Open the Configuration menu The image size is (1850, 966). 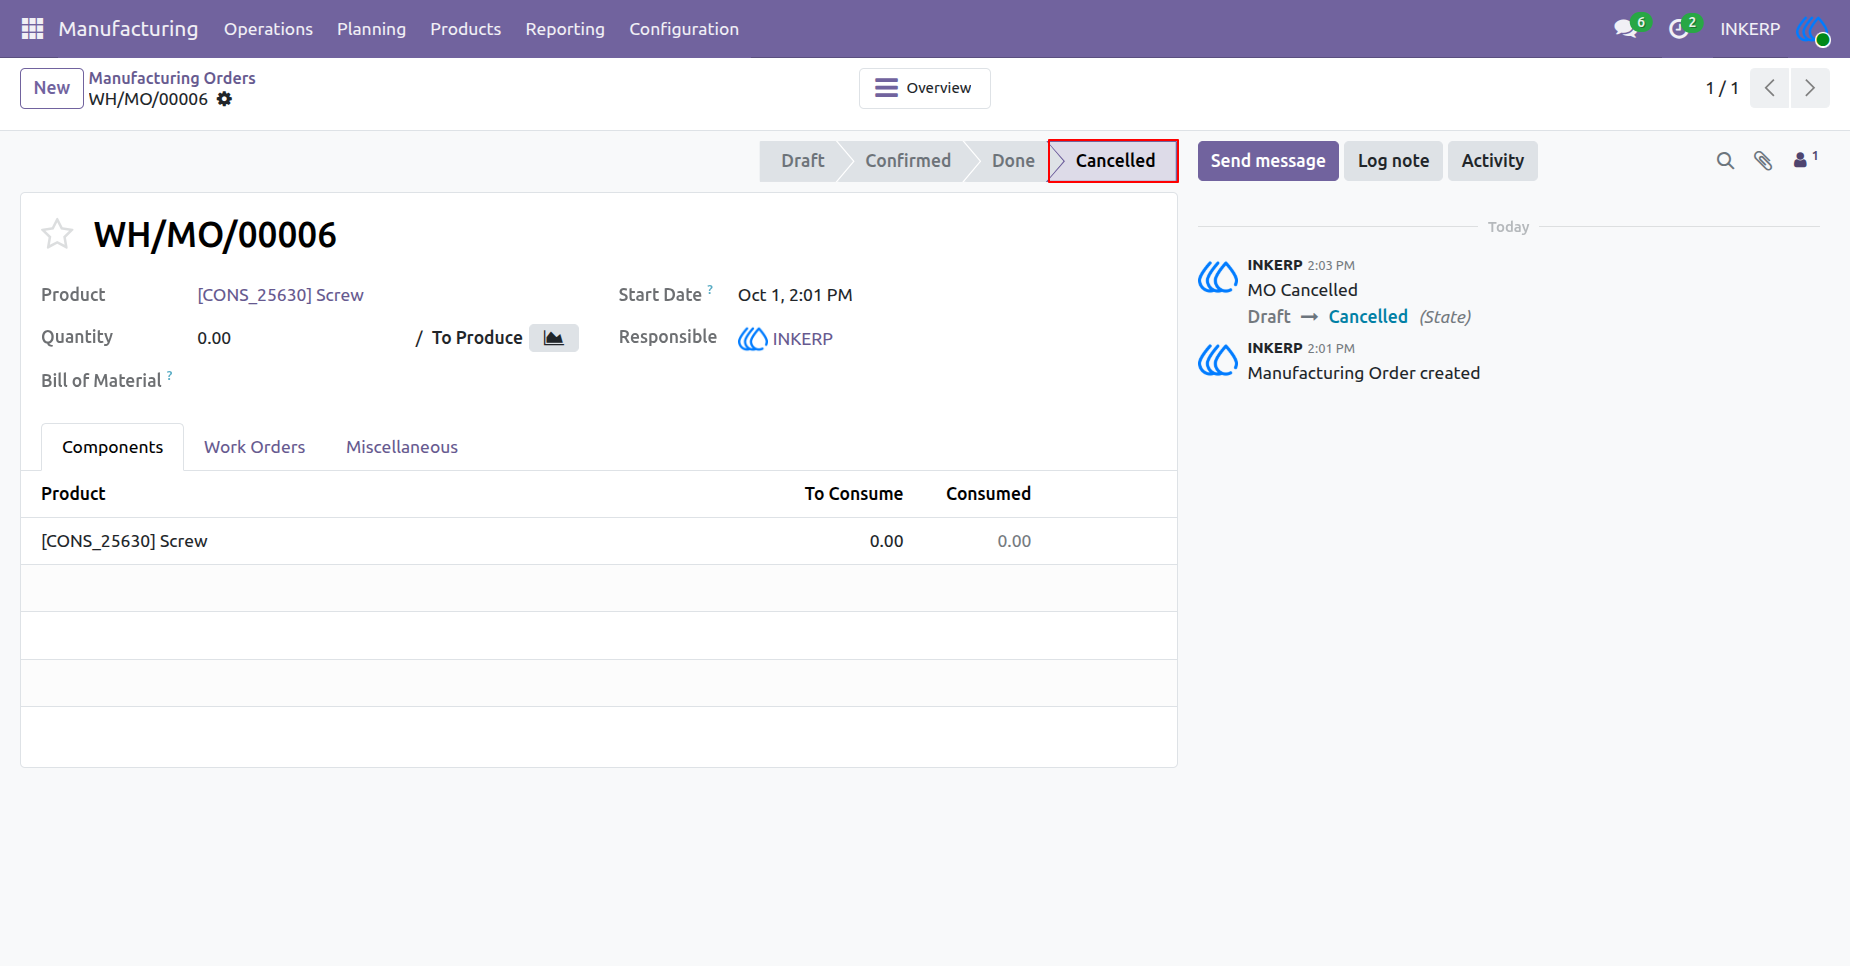click(684, 29)
